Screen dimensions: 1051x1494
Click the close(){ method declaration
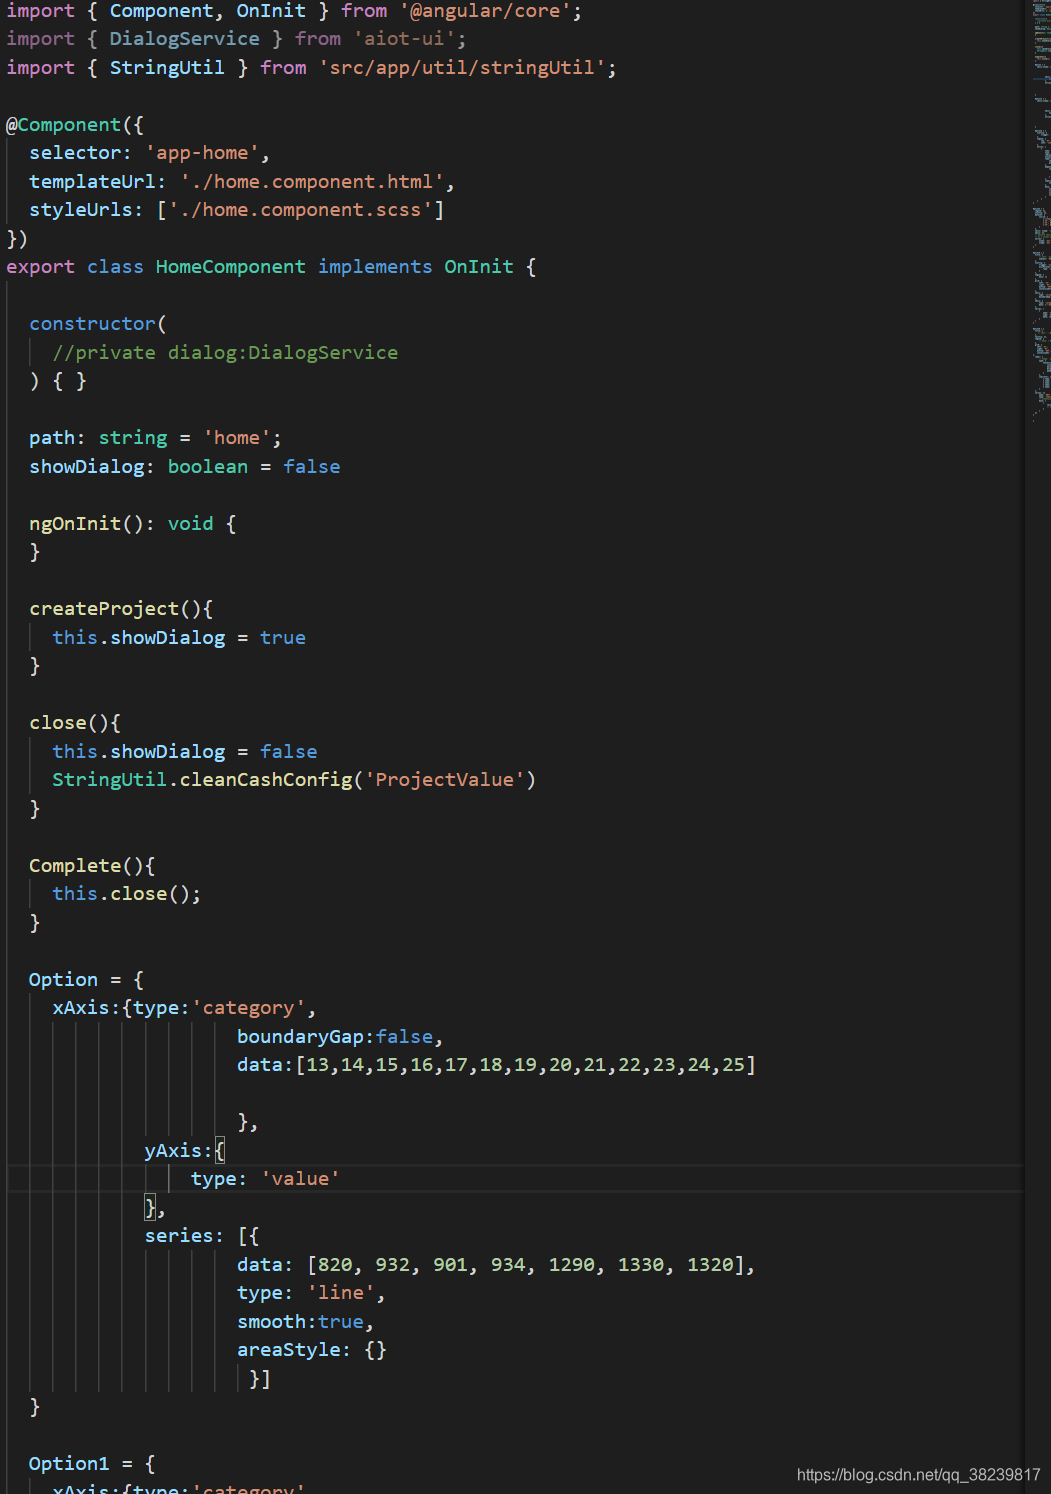75,723
